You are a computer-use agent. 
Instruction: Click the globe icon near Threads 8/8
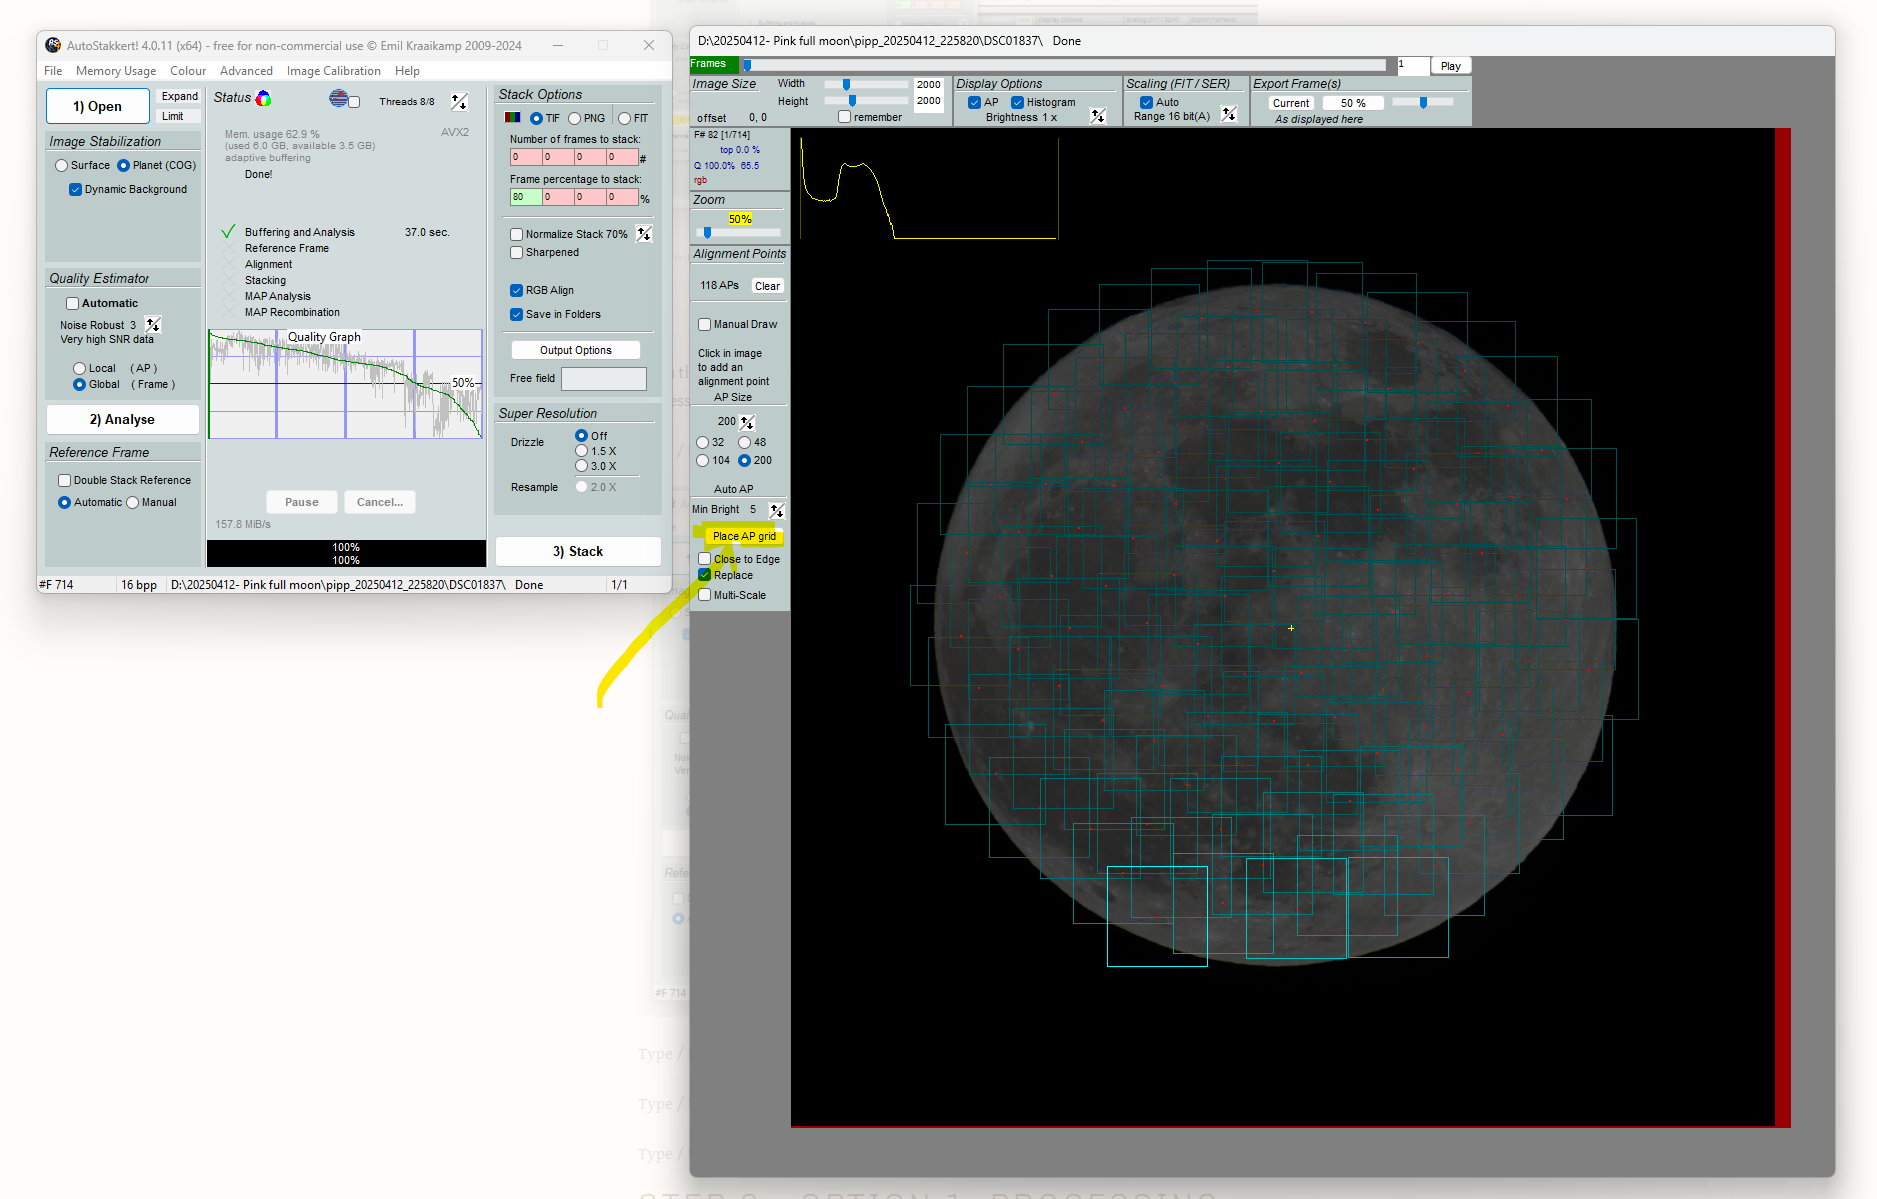tap(338, 99)
